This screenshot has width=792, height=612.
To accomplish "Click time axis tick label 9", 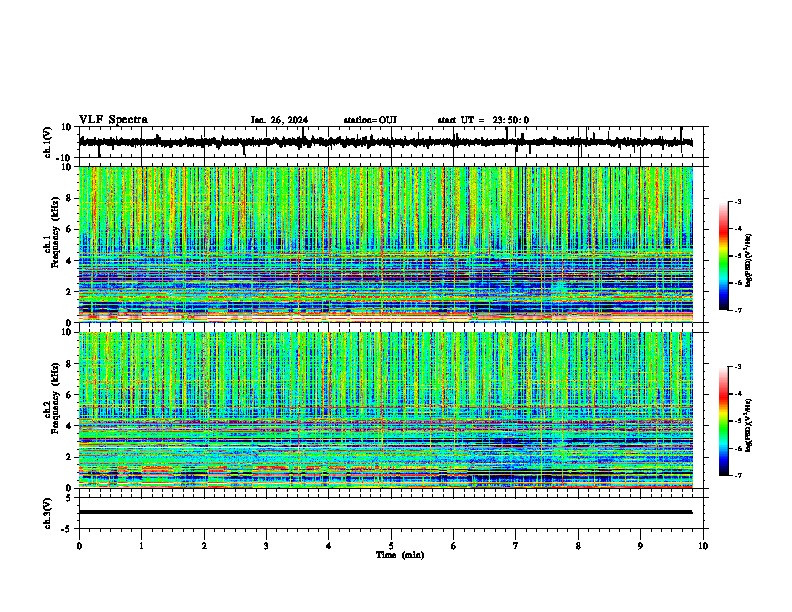I will click(x=640, y=546).
